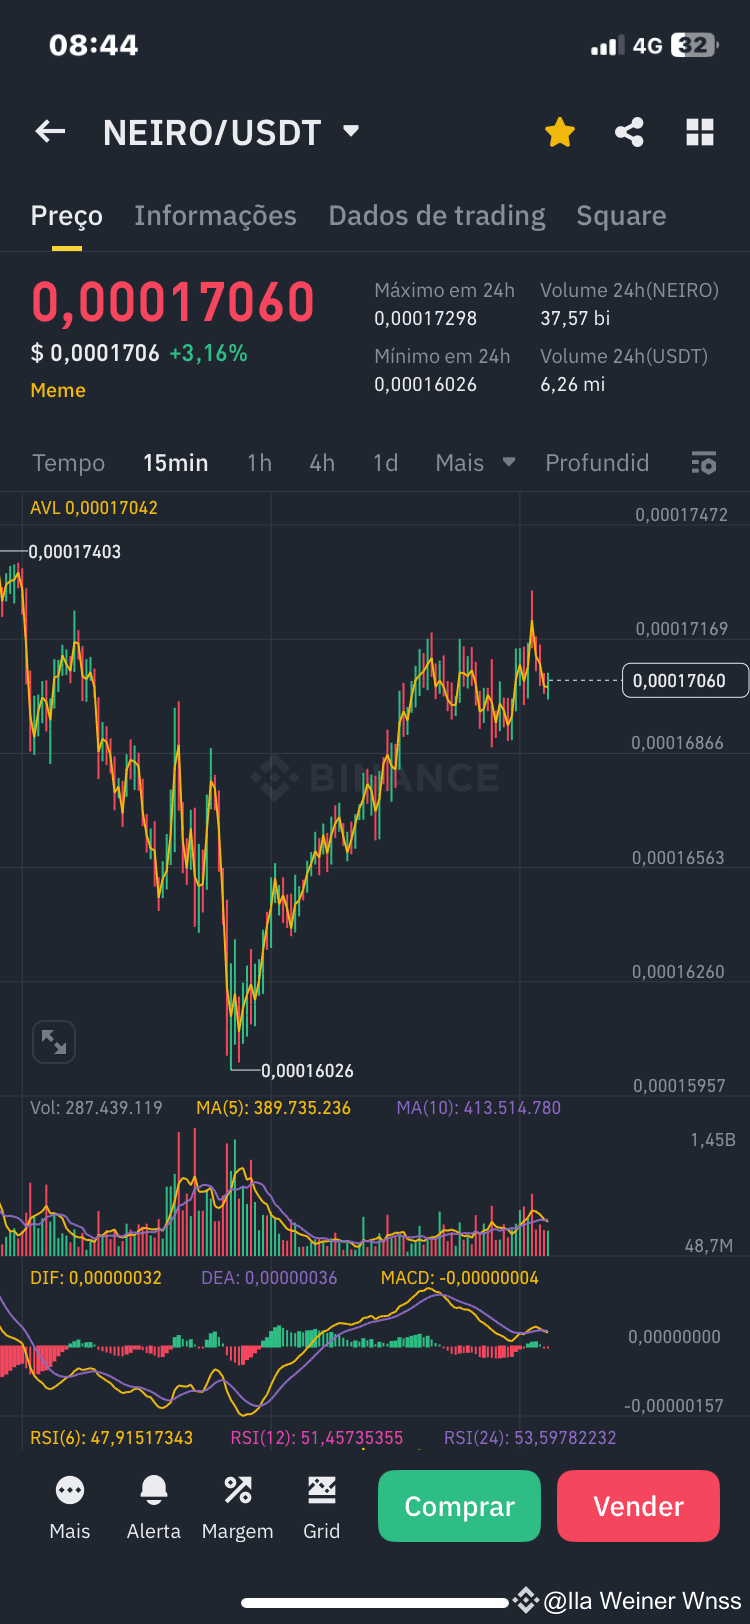Open chart indicator settings icon beside Profundid
750x1624 pixels.
(703, 462)
